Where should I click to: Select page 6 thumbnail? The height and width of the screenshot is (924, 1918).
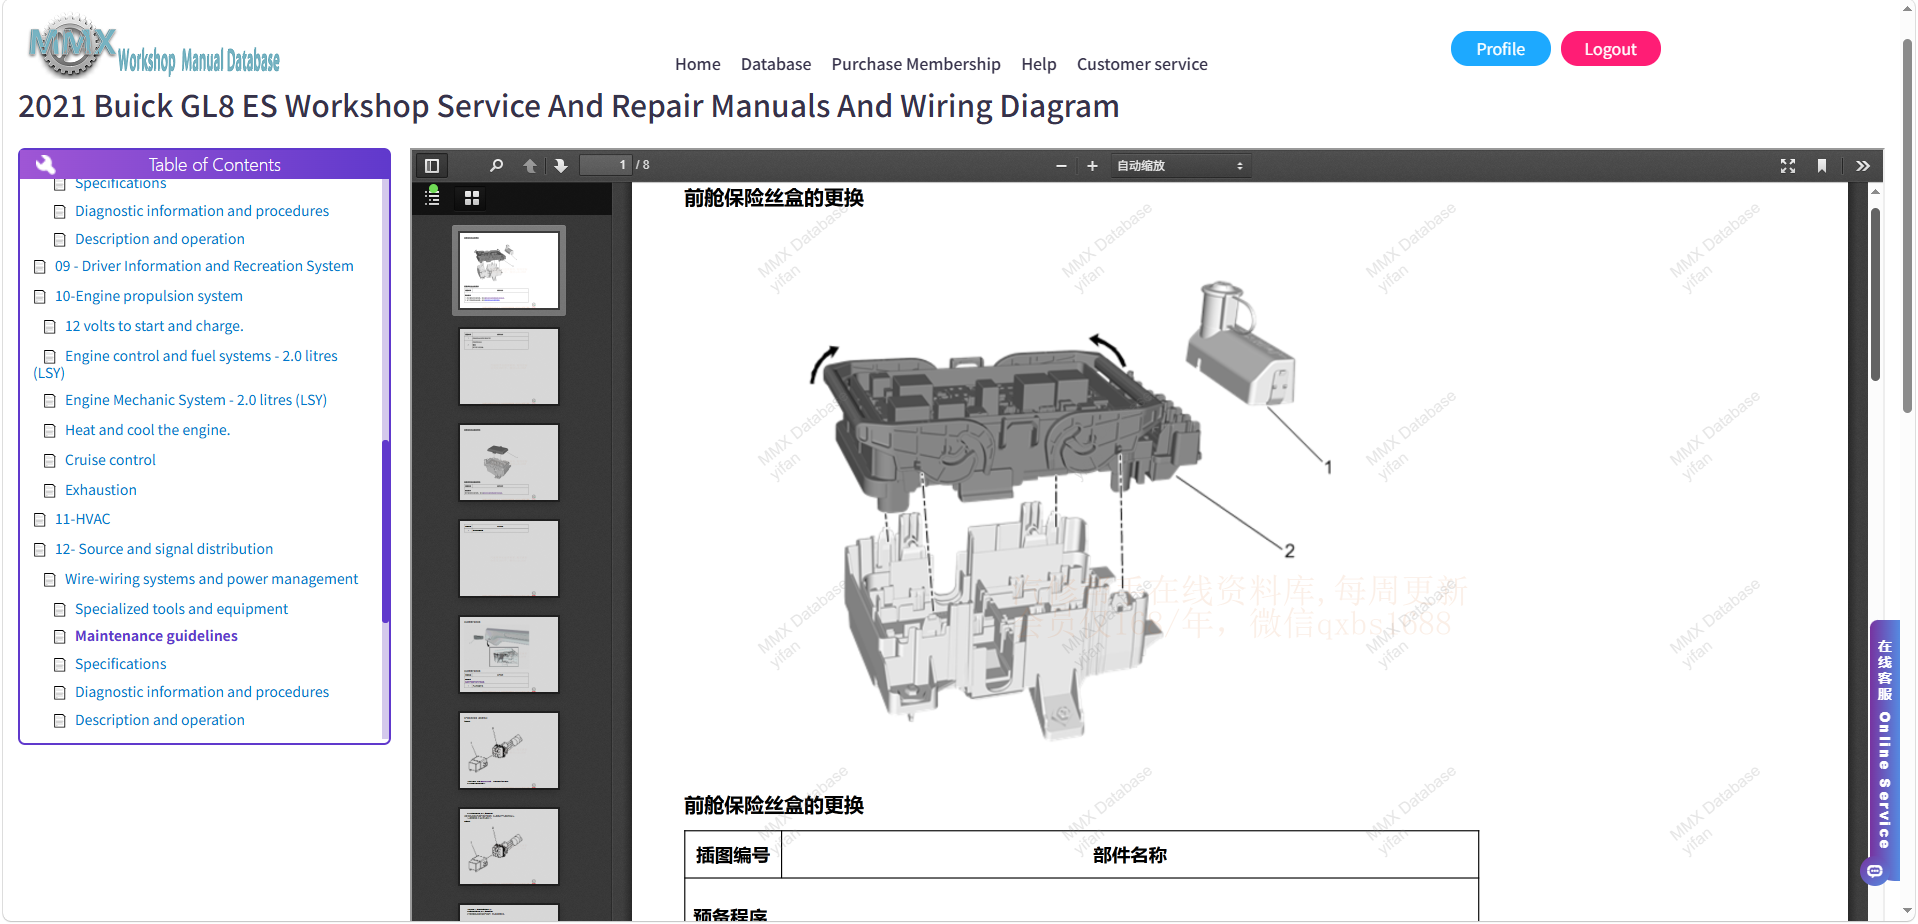tap(509, 750)
